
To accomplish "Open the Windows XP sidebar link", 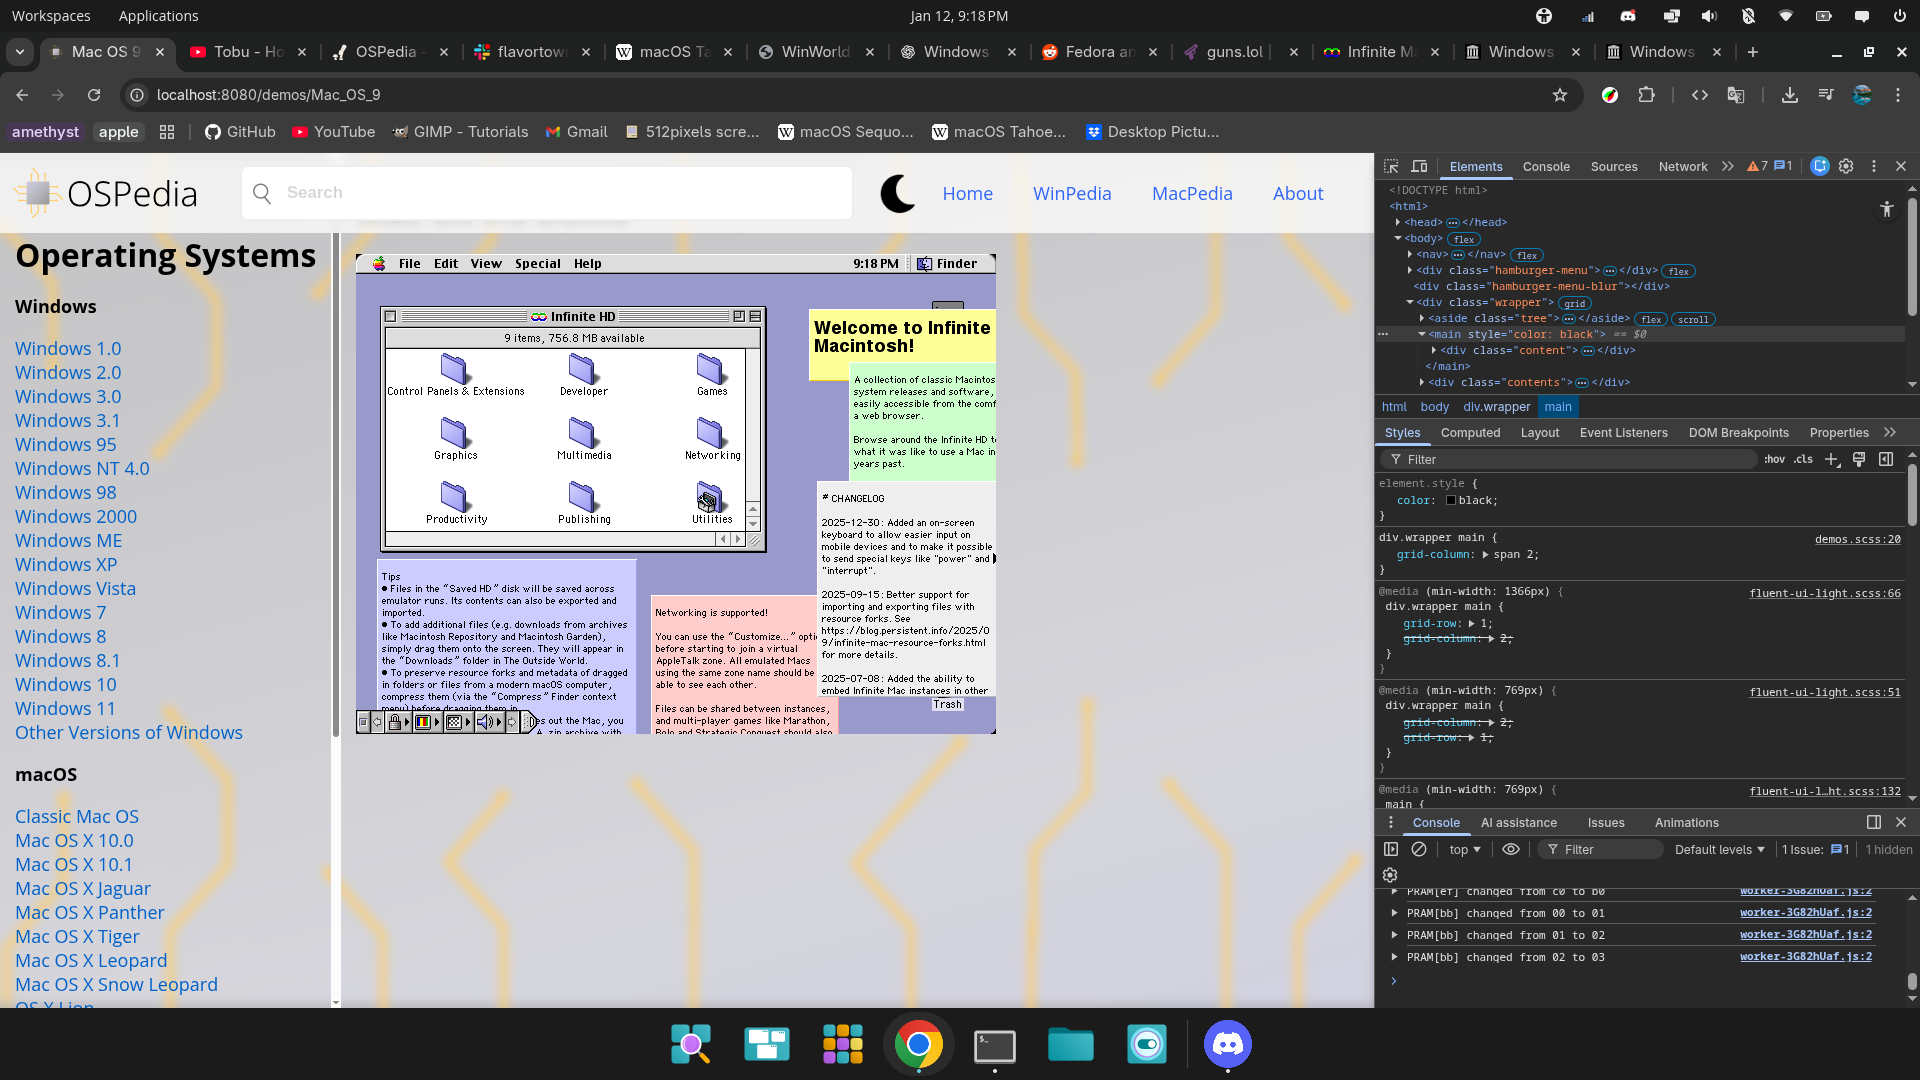I will [x=66, y=564].
